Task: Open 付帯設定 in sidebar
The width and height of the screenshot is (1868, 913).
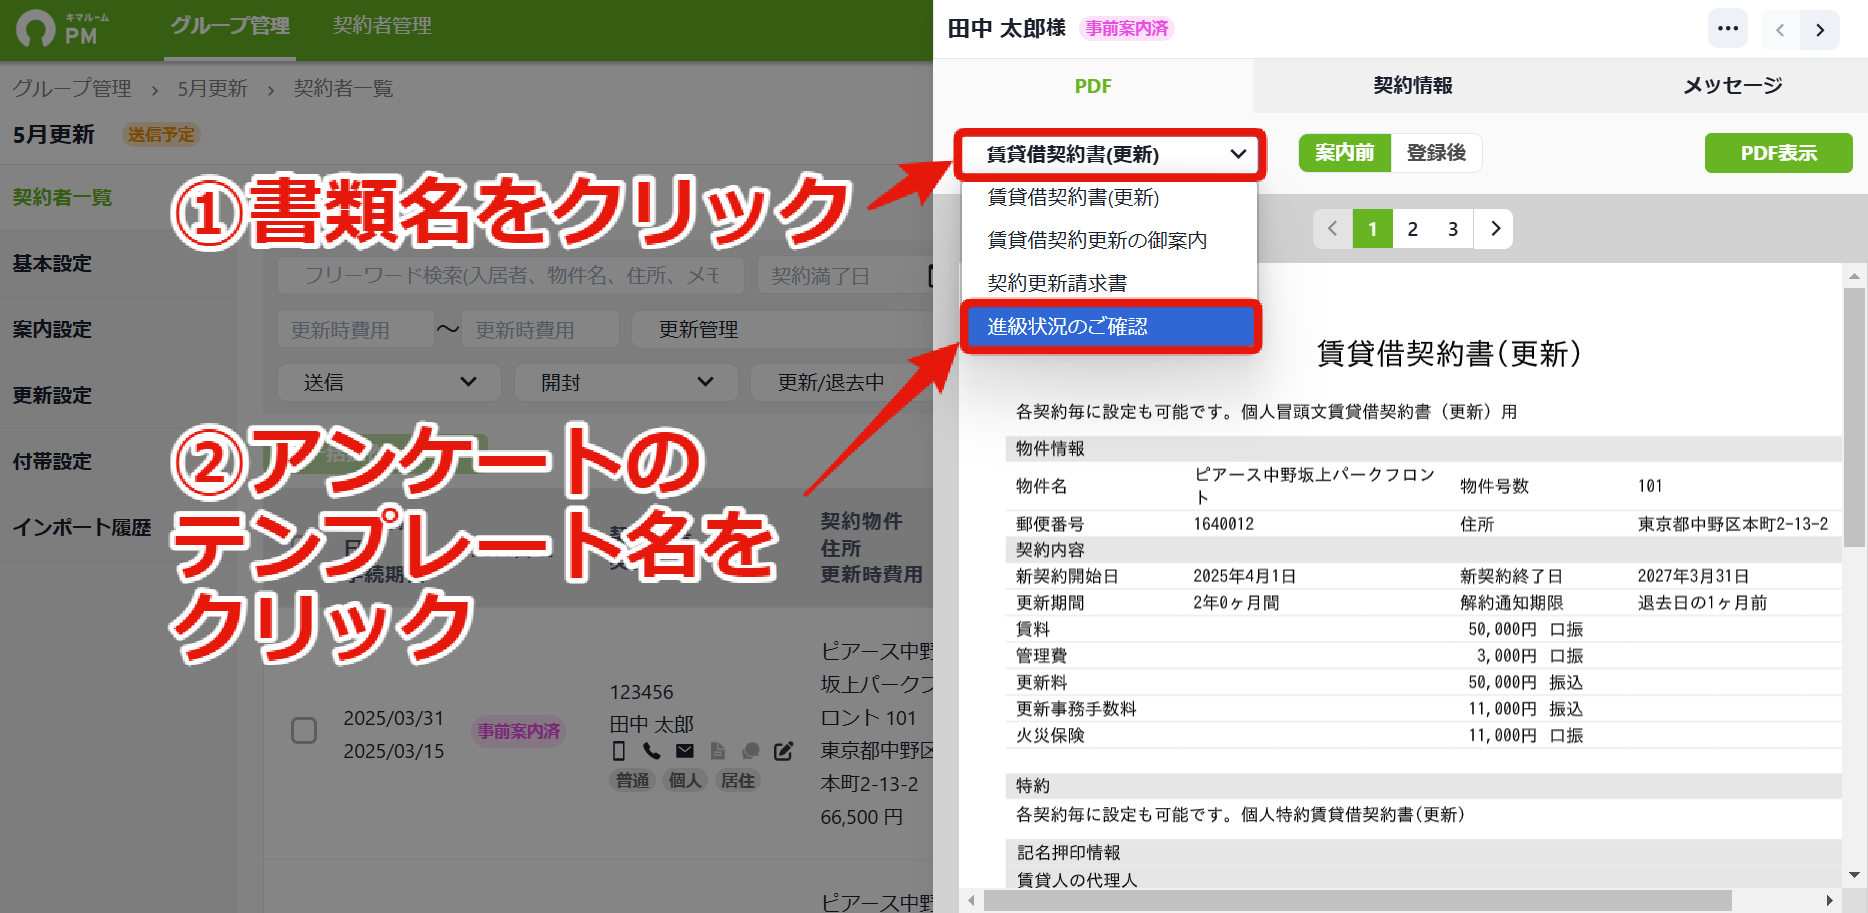Action: [52, 462]
